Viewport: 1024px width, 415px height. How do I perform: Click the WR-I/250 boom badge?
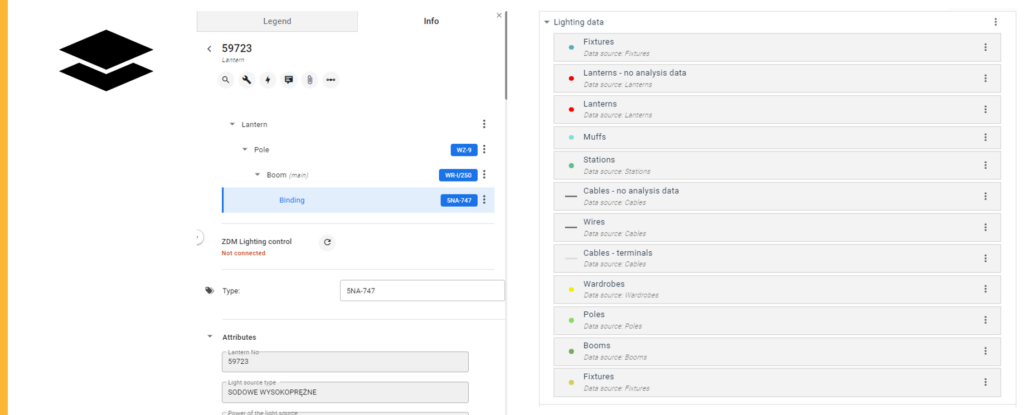point(457,175)
